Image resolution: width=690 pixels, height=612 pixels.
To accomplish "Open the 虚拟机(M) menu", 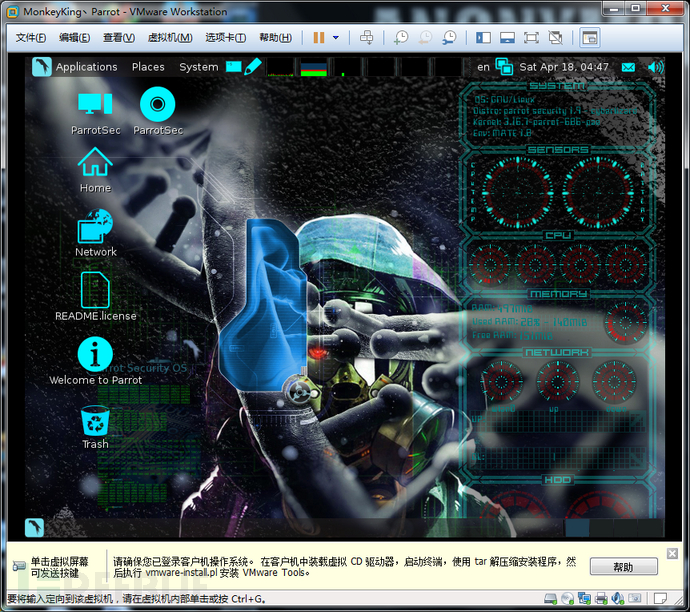I will point(170,38).
